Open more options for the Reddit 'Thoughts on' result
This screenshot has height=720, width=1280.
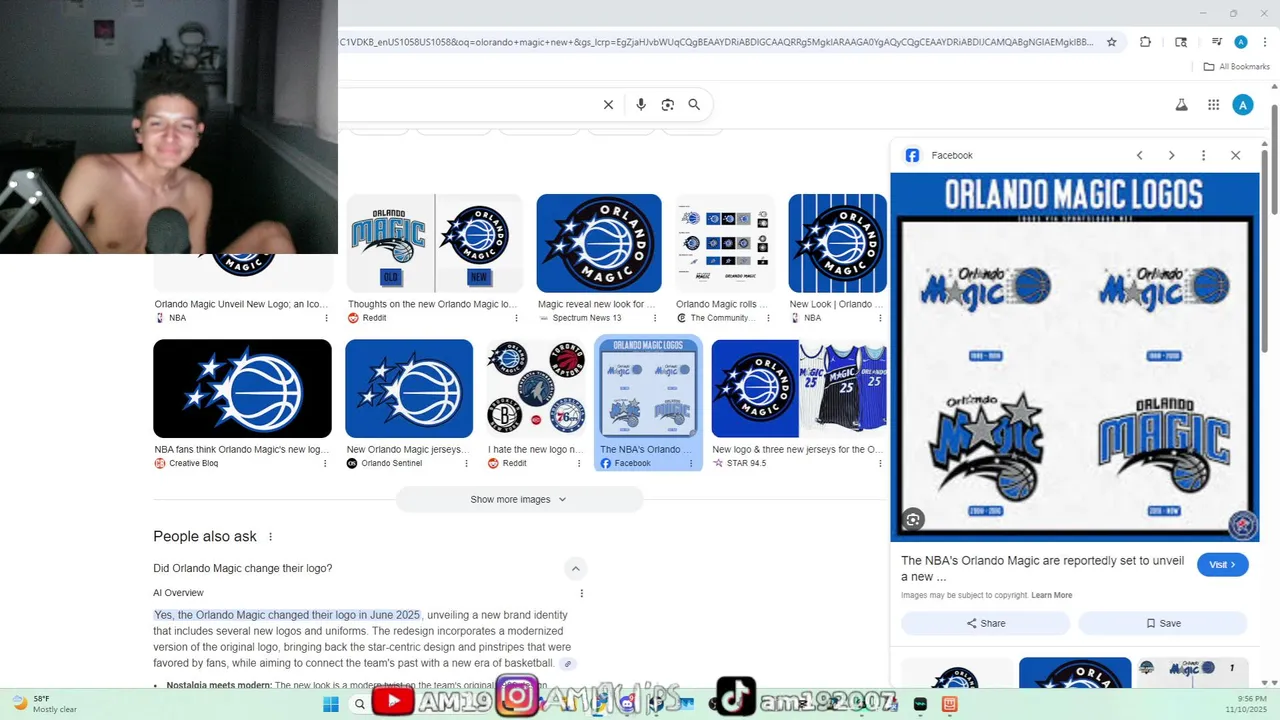point(516,318)
